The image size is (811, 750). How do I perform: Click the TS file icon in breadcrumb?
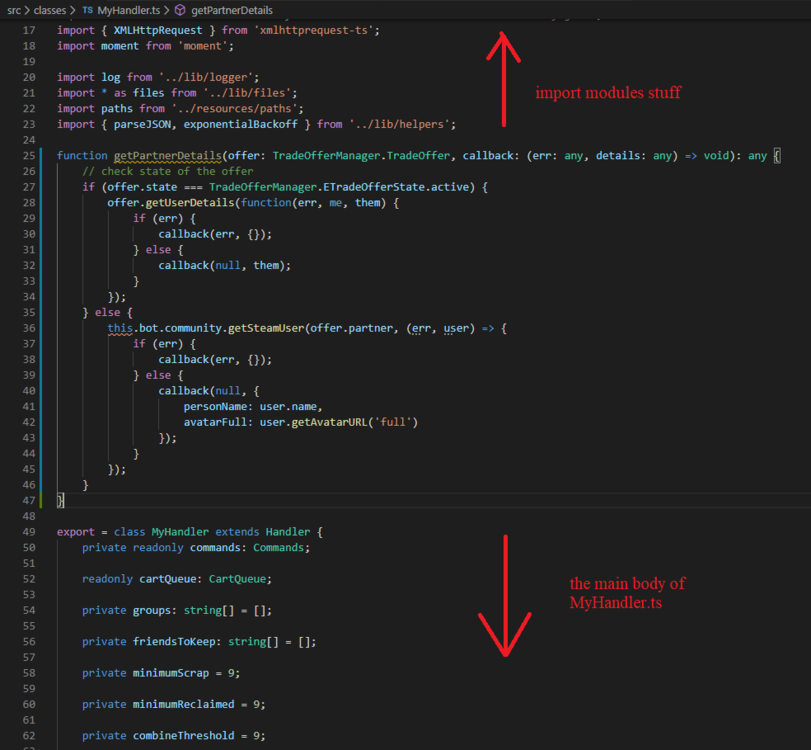click(88, 10)
